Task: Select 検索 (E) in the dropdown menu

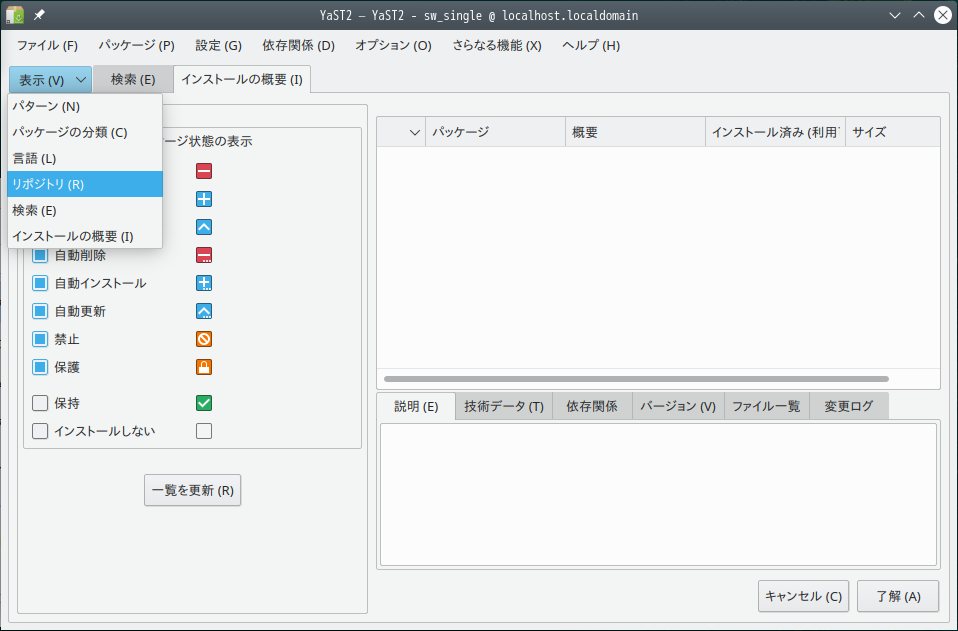Action: [x=85, y=210]
